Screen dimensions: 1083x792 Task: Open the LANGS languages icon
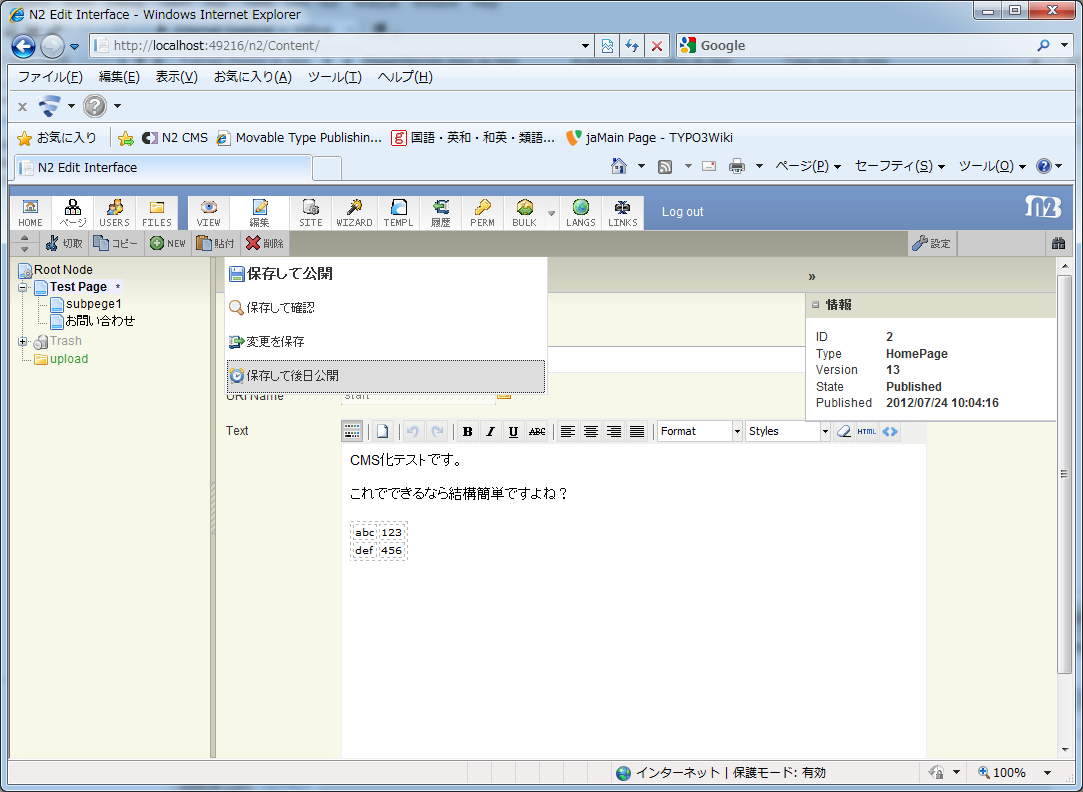tap(581, 213)
